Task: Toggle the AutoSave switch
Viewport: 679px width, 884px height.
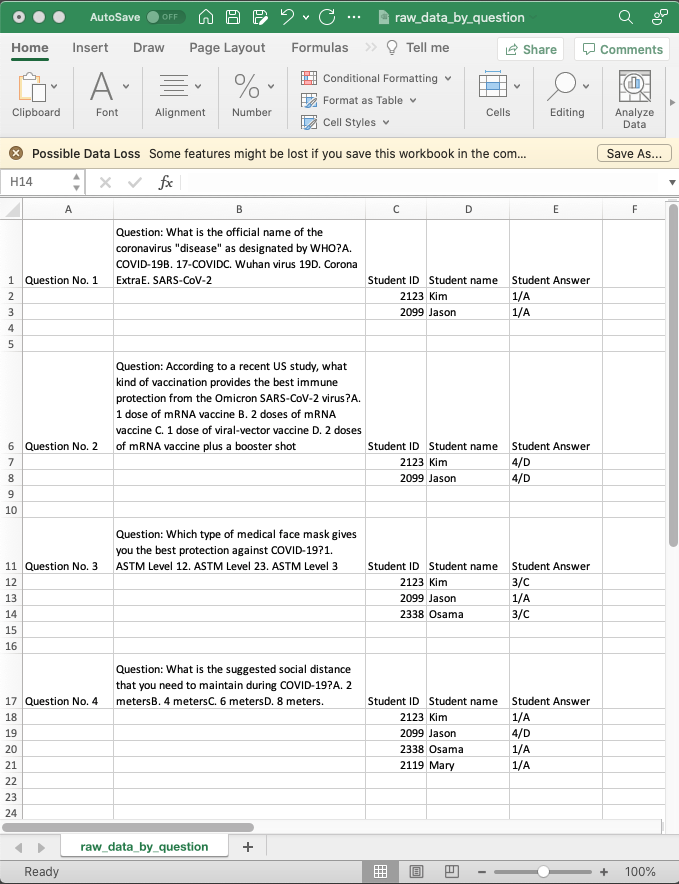Action: pos(166,17)
